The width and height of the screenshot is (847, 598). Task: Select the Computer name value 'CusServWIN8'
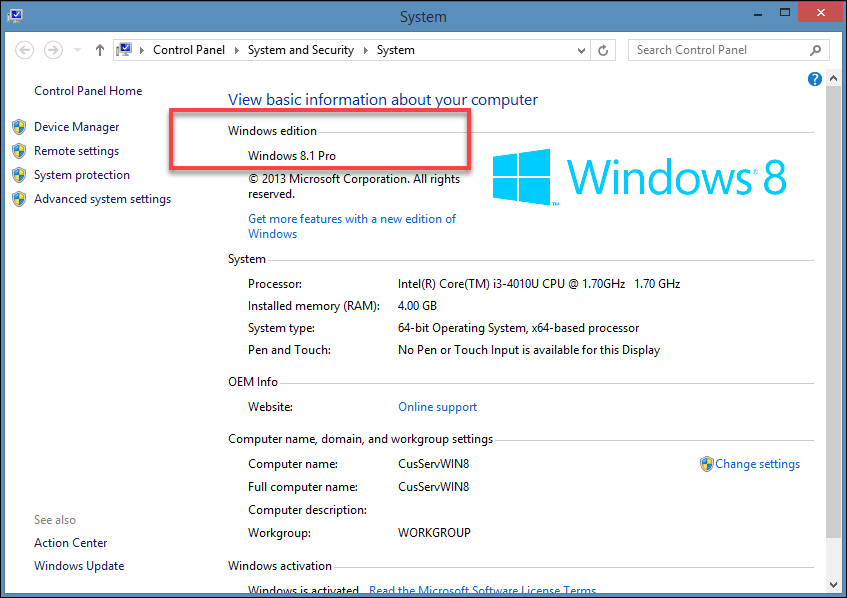(x=434, y=464)
